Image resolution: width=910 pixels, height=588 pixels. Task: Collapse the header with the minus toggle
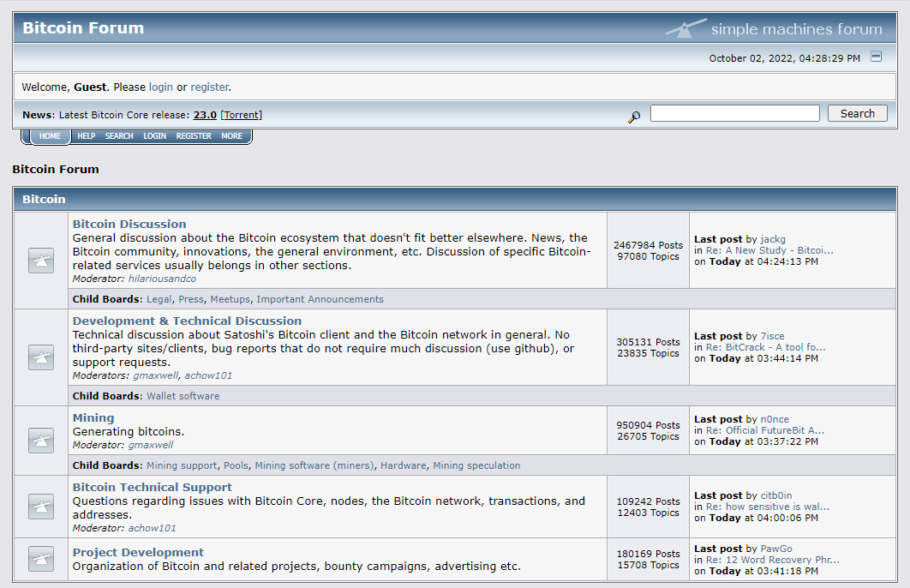[x=876, y=57]
